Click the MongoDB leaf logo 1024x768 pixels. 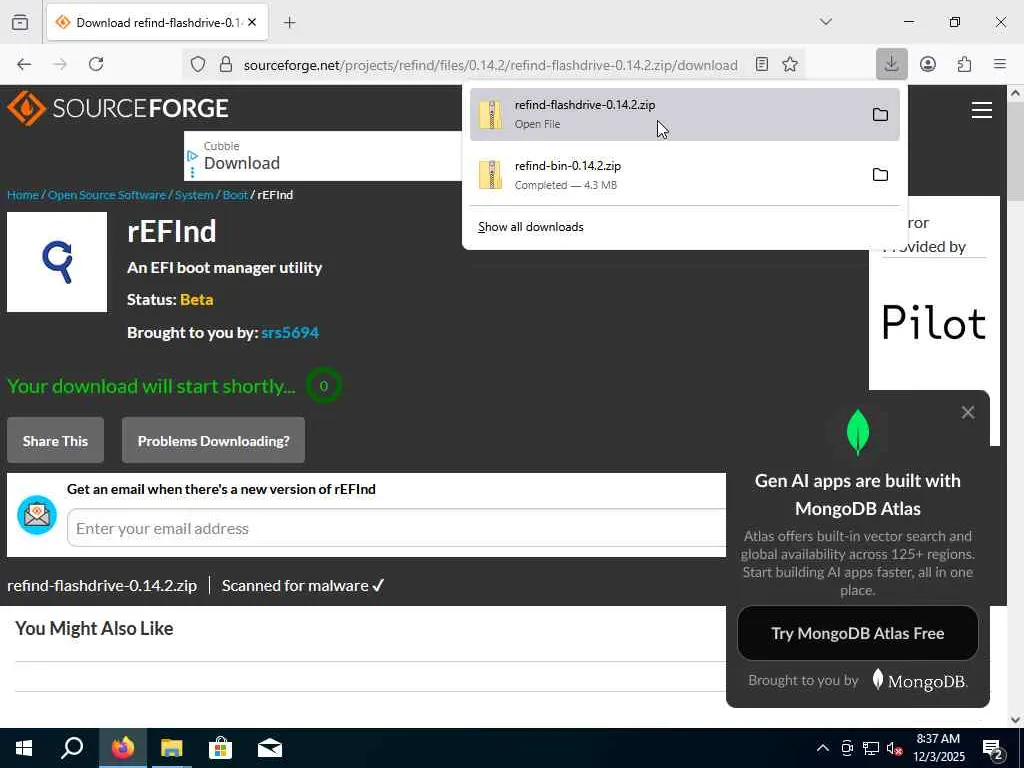click(x=857, y=432)
